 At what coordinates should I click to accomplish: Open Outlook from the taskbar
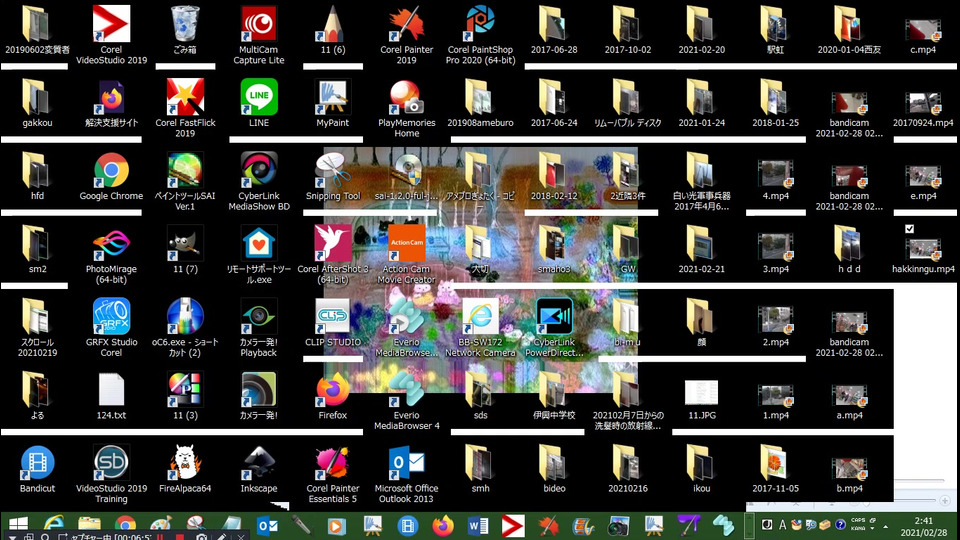point(267,525)
